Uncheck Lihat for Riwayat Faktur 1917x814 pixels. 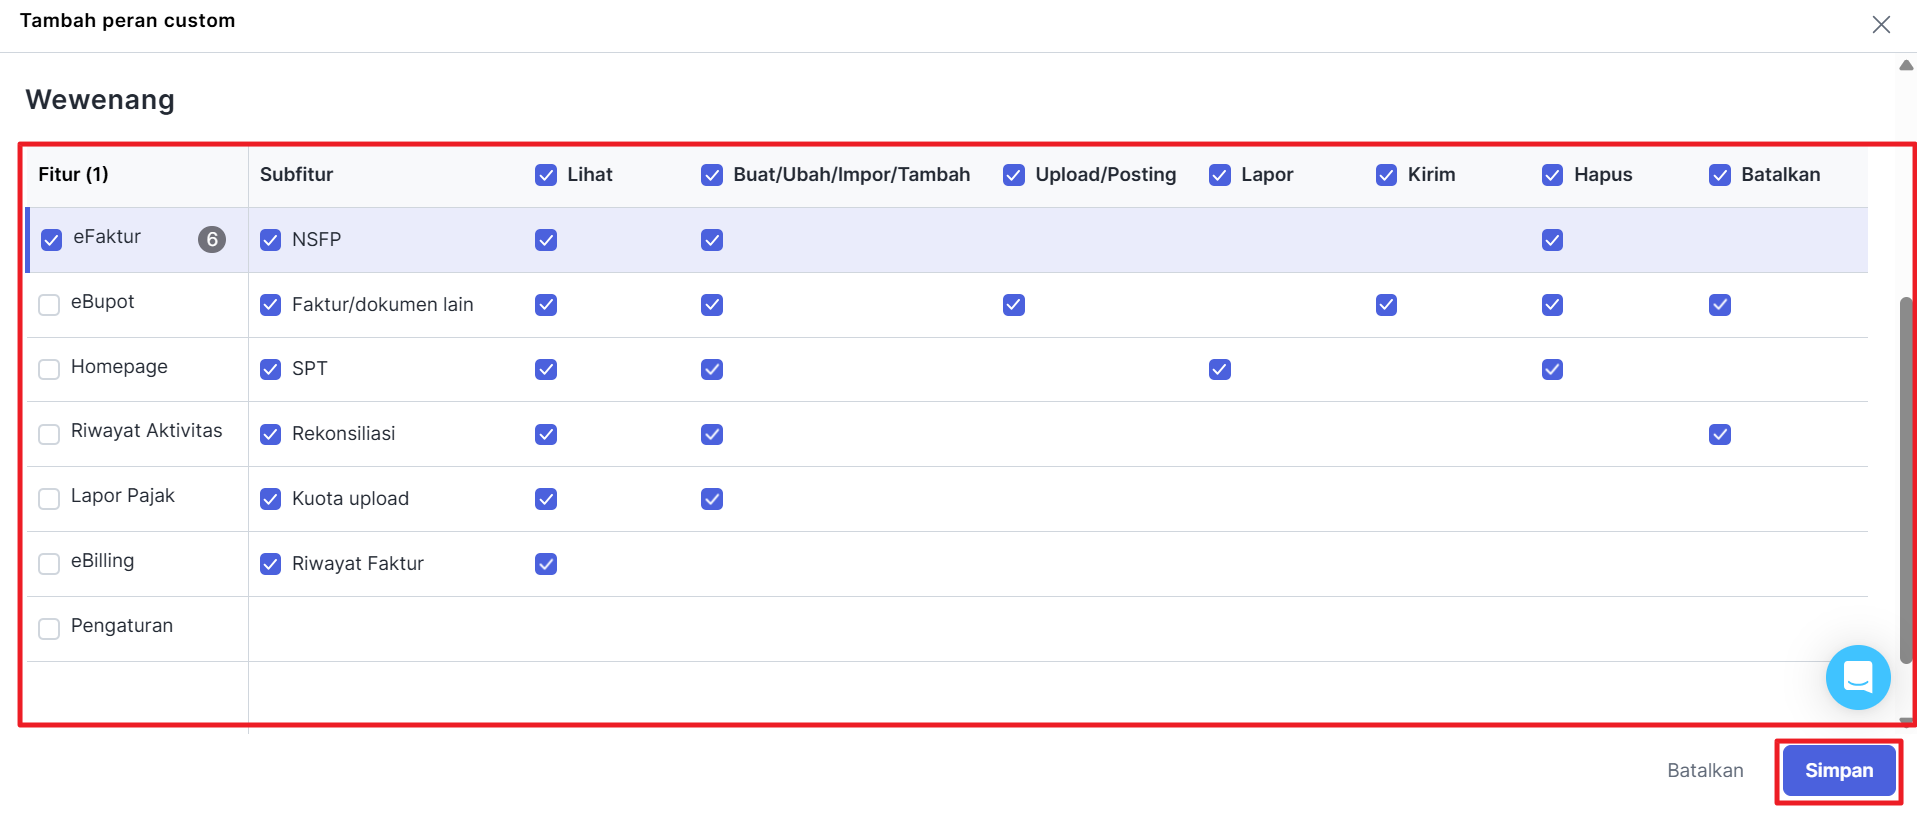point(546,564)
